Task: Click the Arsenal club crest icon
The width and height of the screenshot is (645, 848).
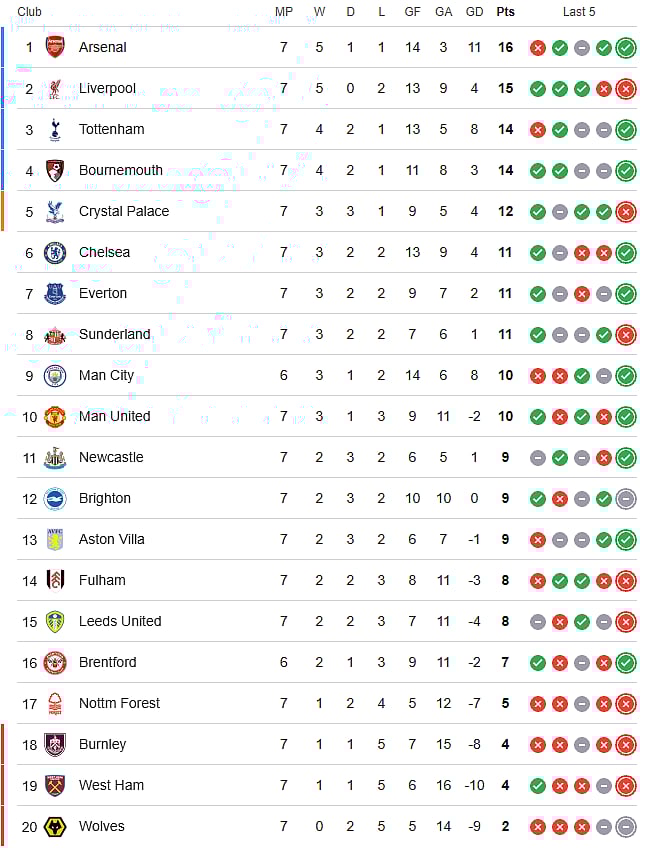Action: tap(55, 47)
